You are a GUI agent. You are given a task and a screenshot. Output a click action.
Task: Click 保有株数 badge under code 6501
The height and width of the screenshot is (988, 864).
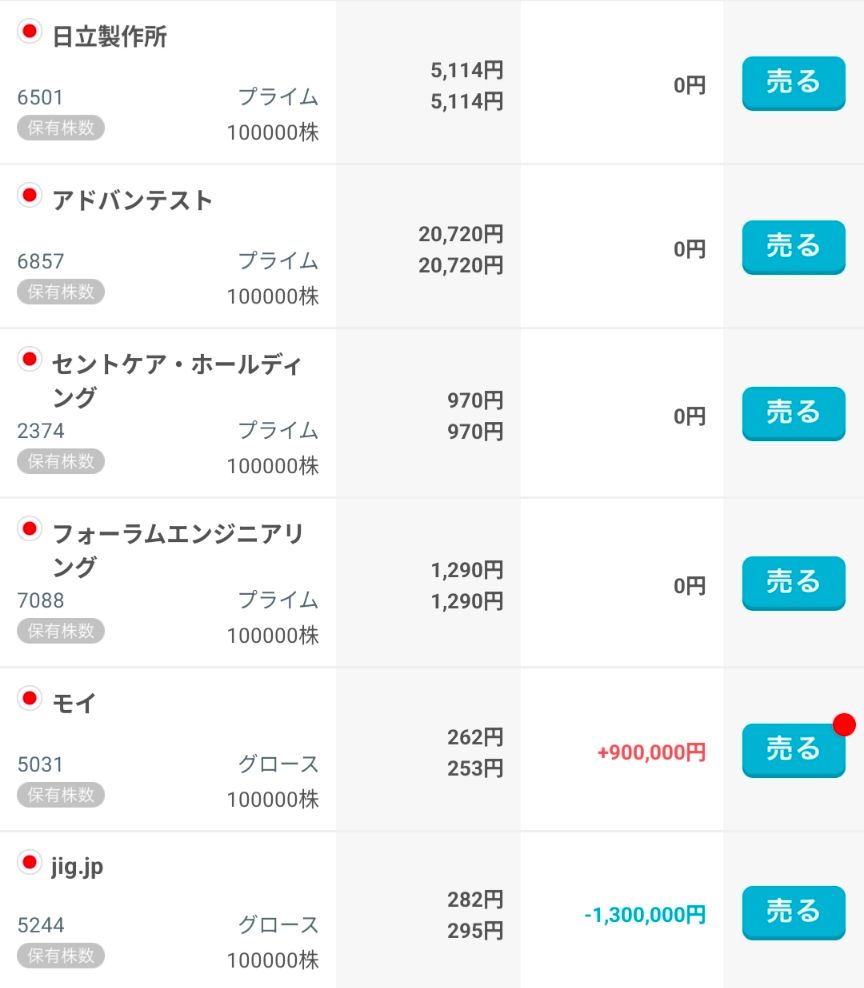(x=60, y=128)
